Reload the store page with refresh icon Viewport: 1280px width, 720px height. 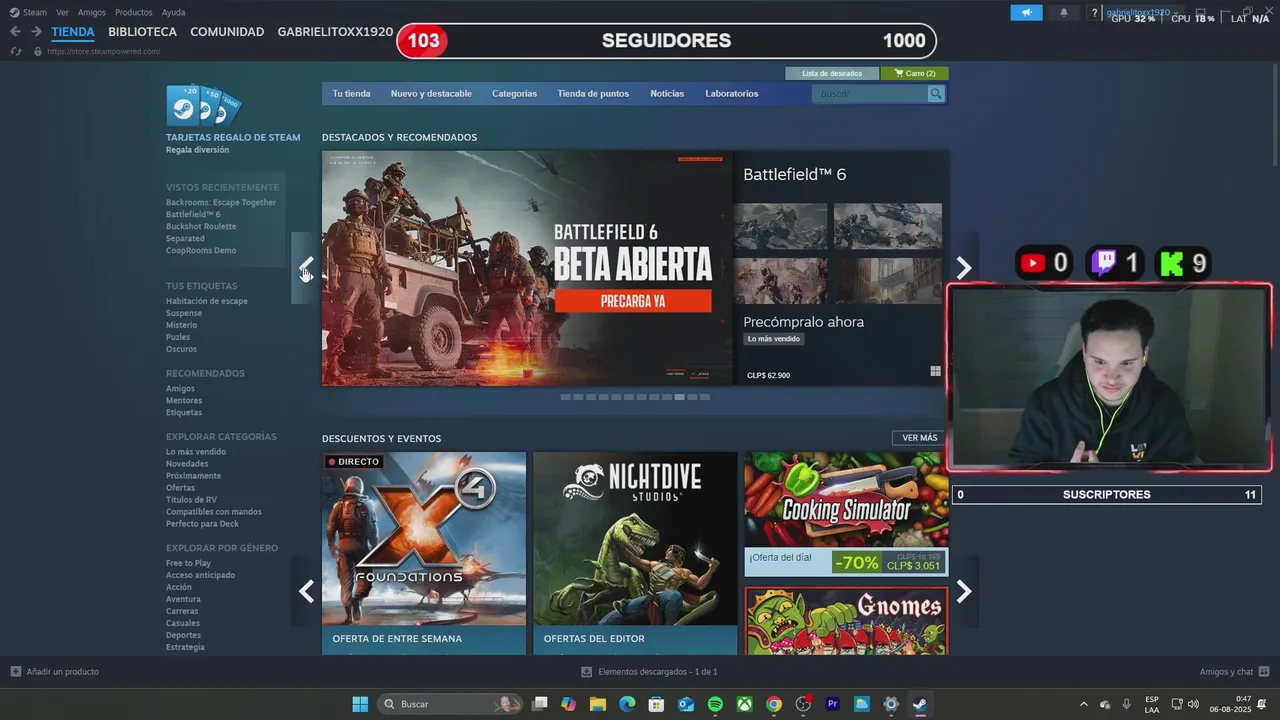16,51
